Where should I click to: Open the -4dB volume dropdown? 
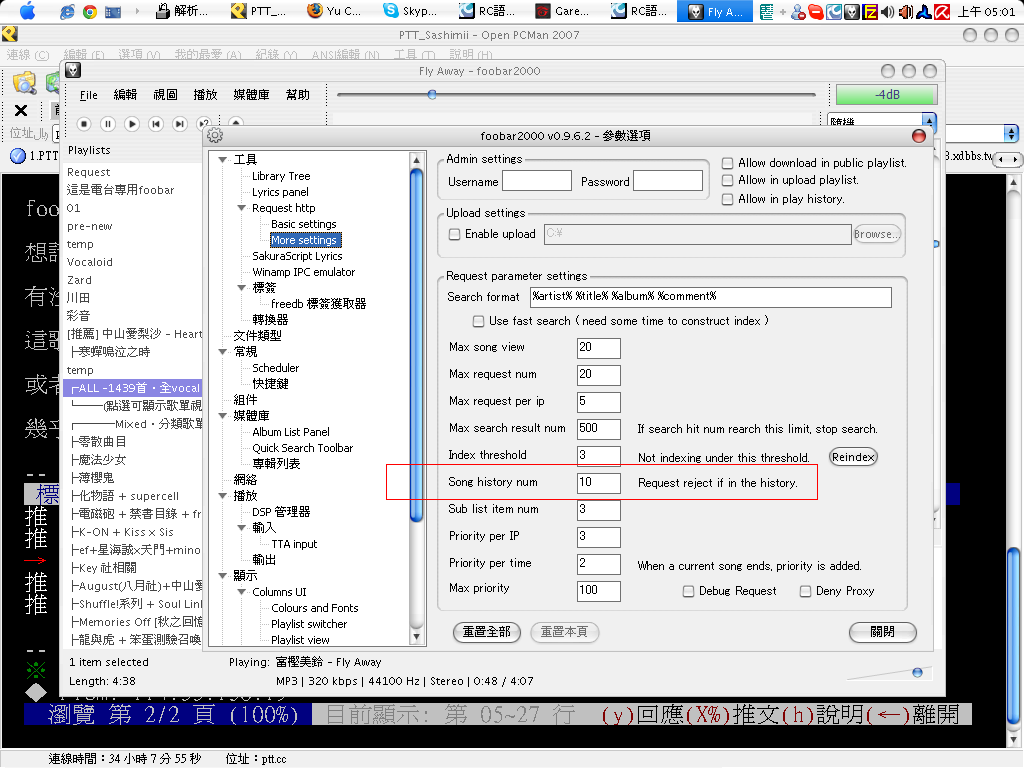pos(886,96)
